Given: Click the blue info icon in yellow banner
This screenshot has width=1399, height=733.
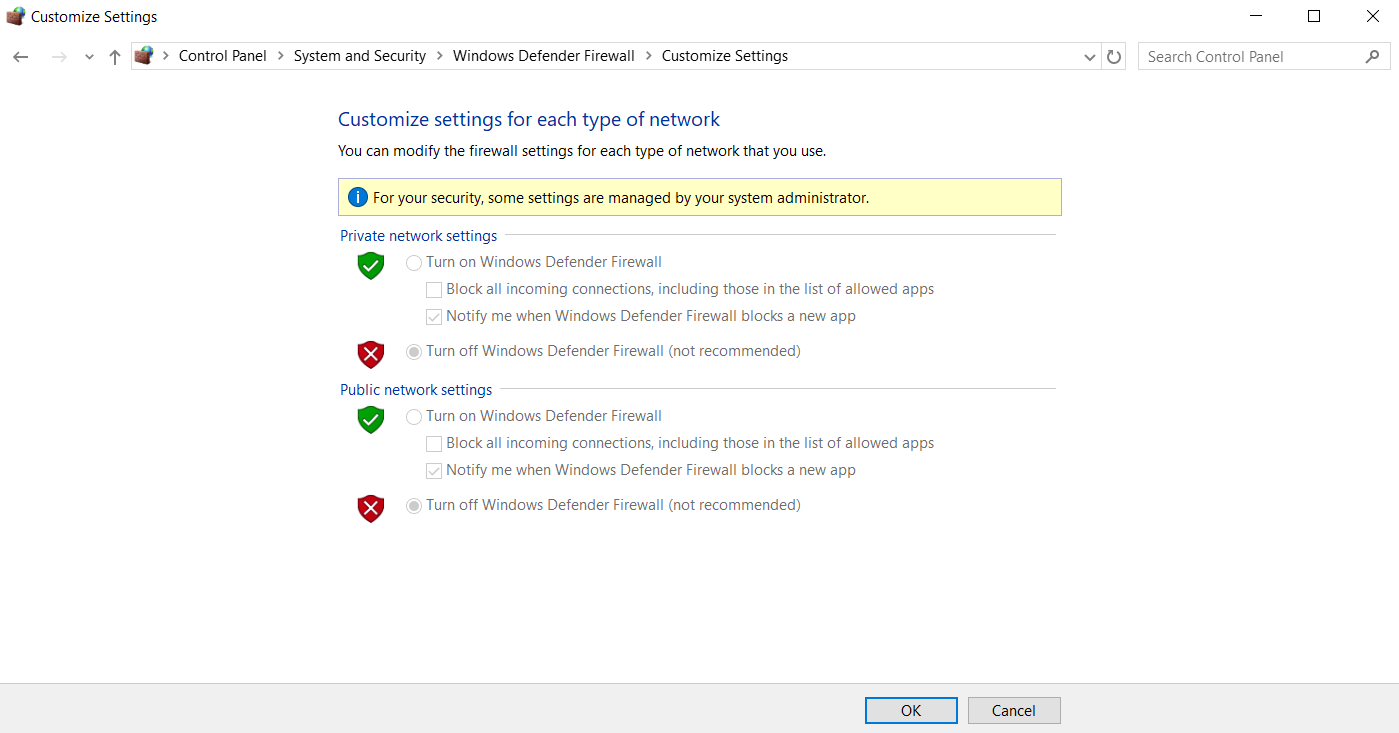Looking at the screenshot, I should (x=358, y=197).
